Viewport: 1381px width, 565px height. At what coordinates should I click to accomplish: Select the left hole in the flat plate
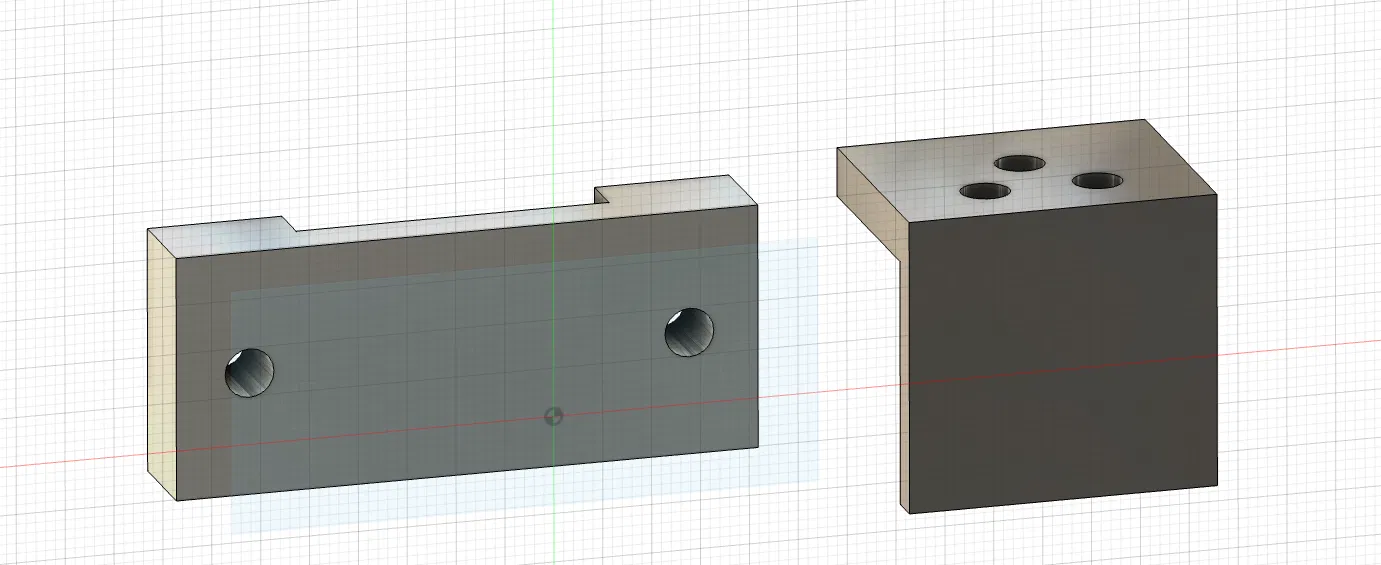249,372
